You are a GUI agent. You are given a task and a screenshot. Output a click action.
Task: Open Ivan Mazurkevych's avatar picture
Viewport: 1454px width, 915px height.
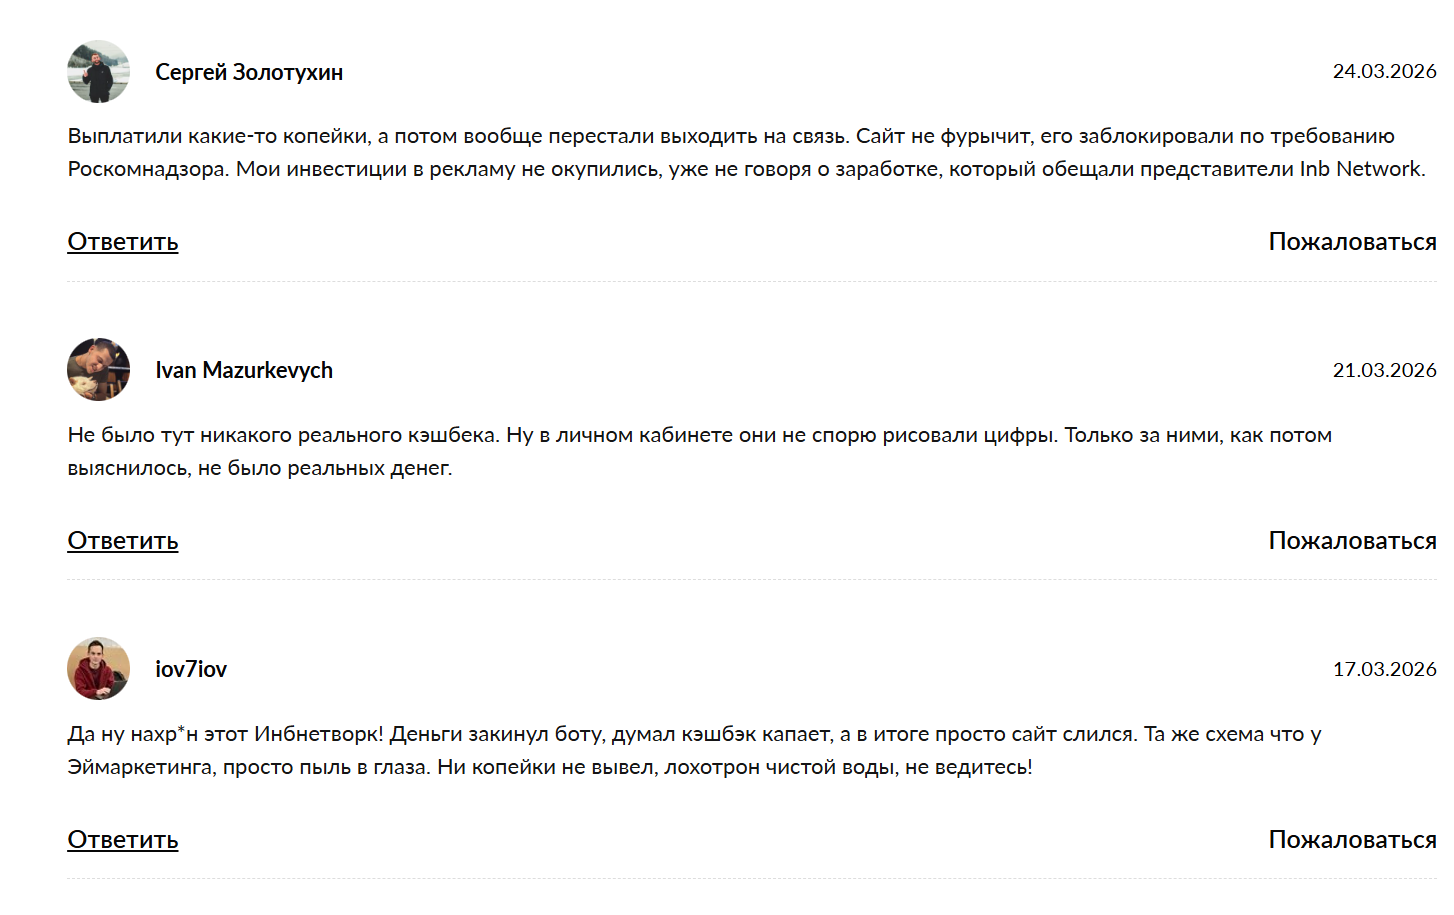(x=98, y=370)
